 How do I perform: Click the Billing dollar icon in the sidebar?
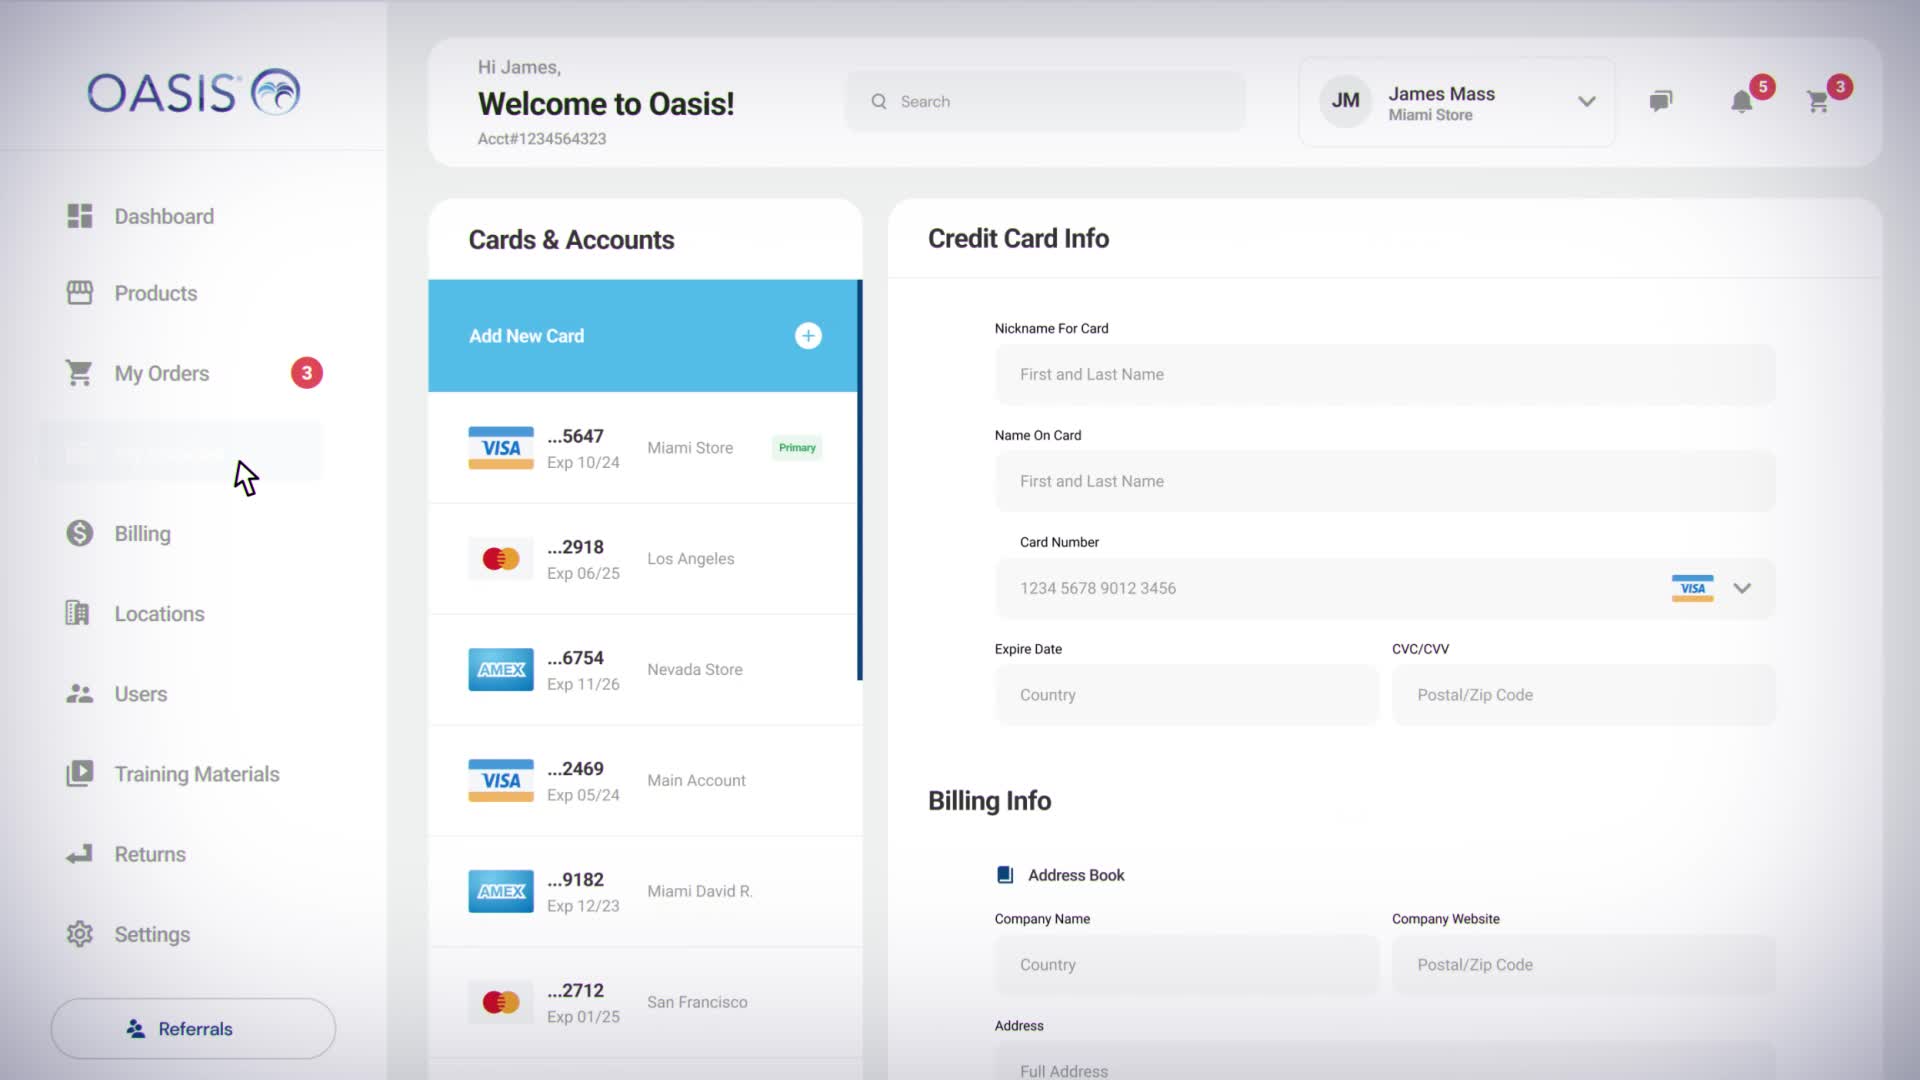[79, 534]
